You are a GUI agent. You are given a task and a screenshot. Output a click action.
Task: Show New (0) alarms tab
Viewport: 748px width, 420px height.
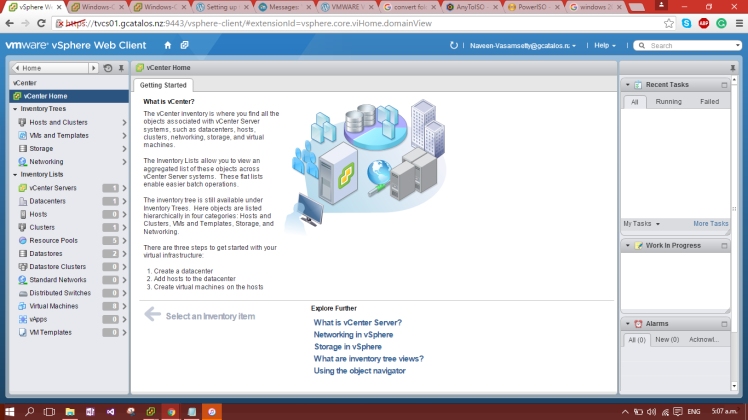click(667, 340)
